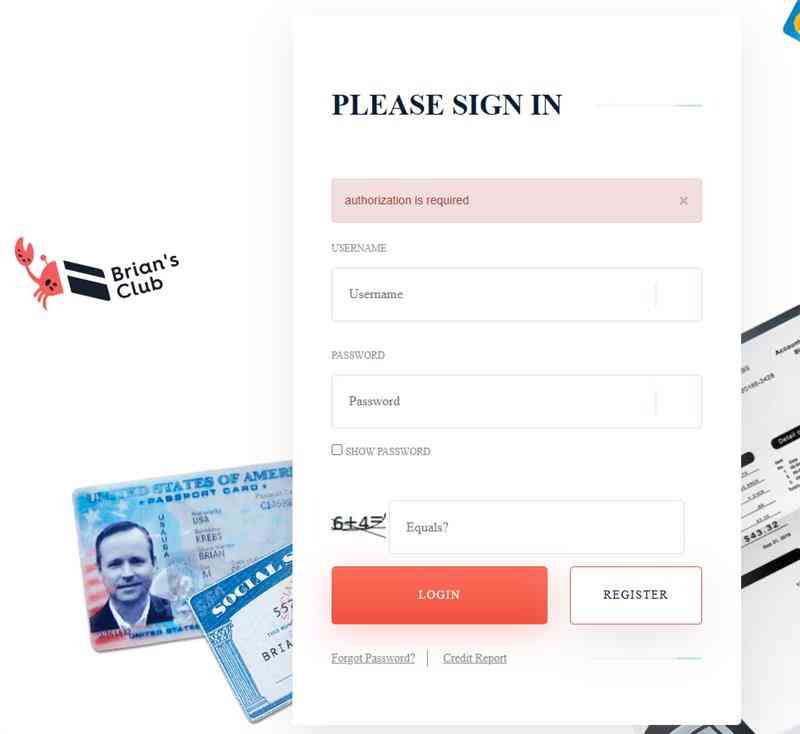
Task: Click the red crab mascot icon
Action: pos(38,273)
